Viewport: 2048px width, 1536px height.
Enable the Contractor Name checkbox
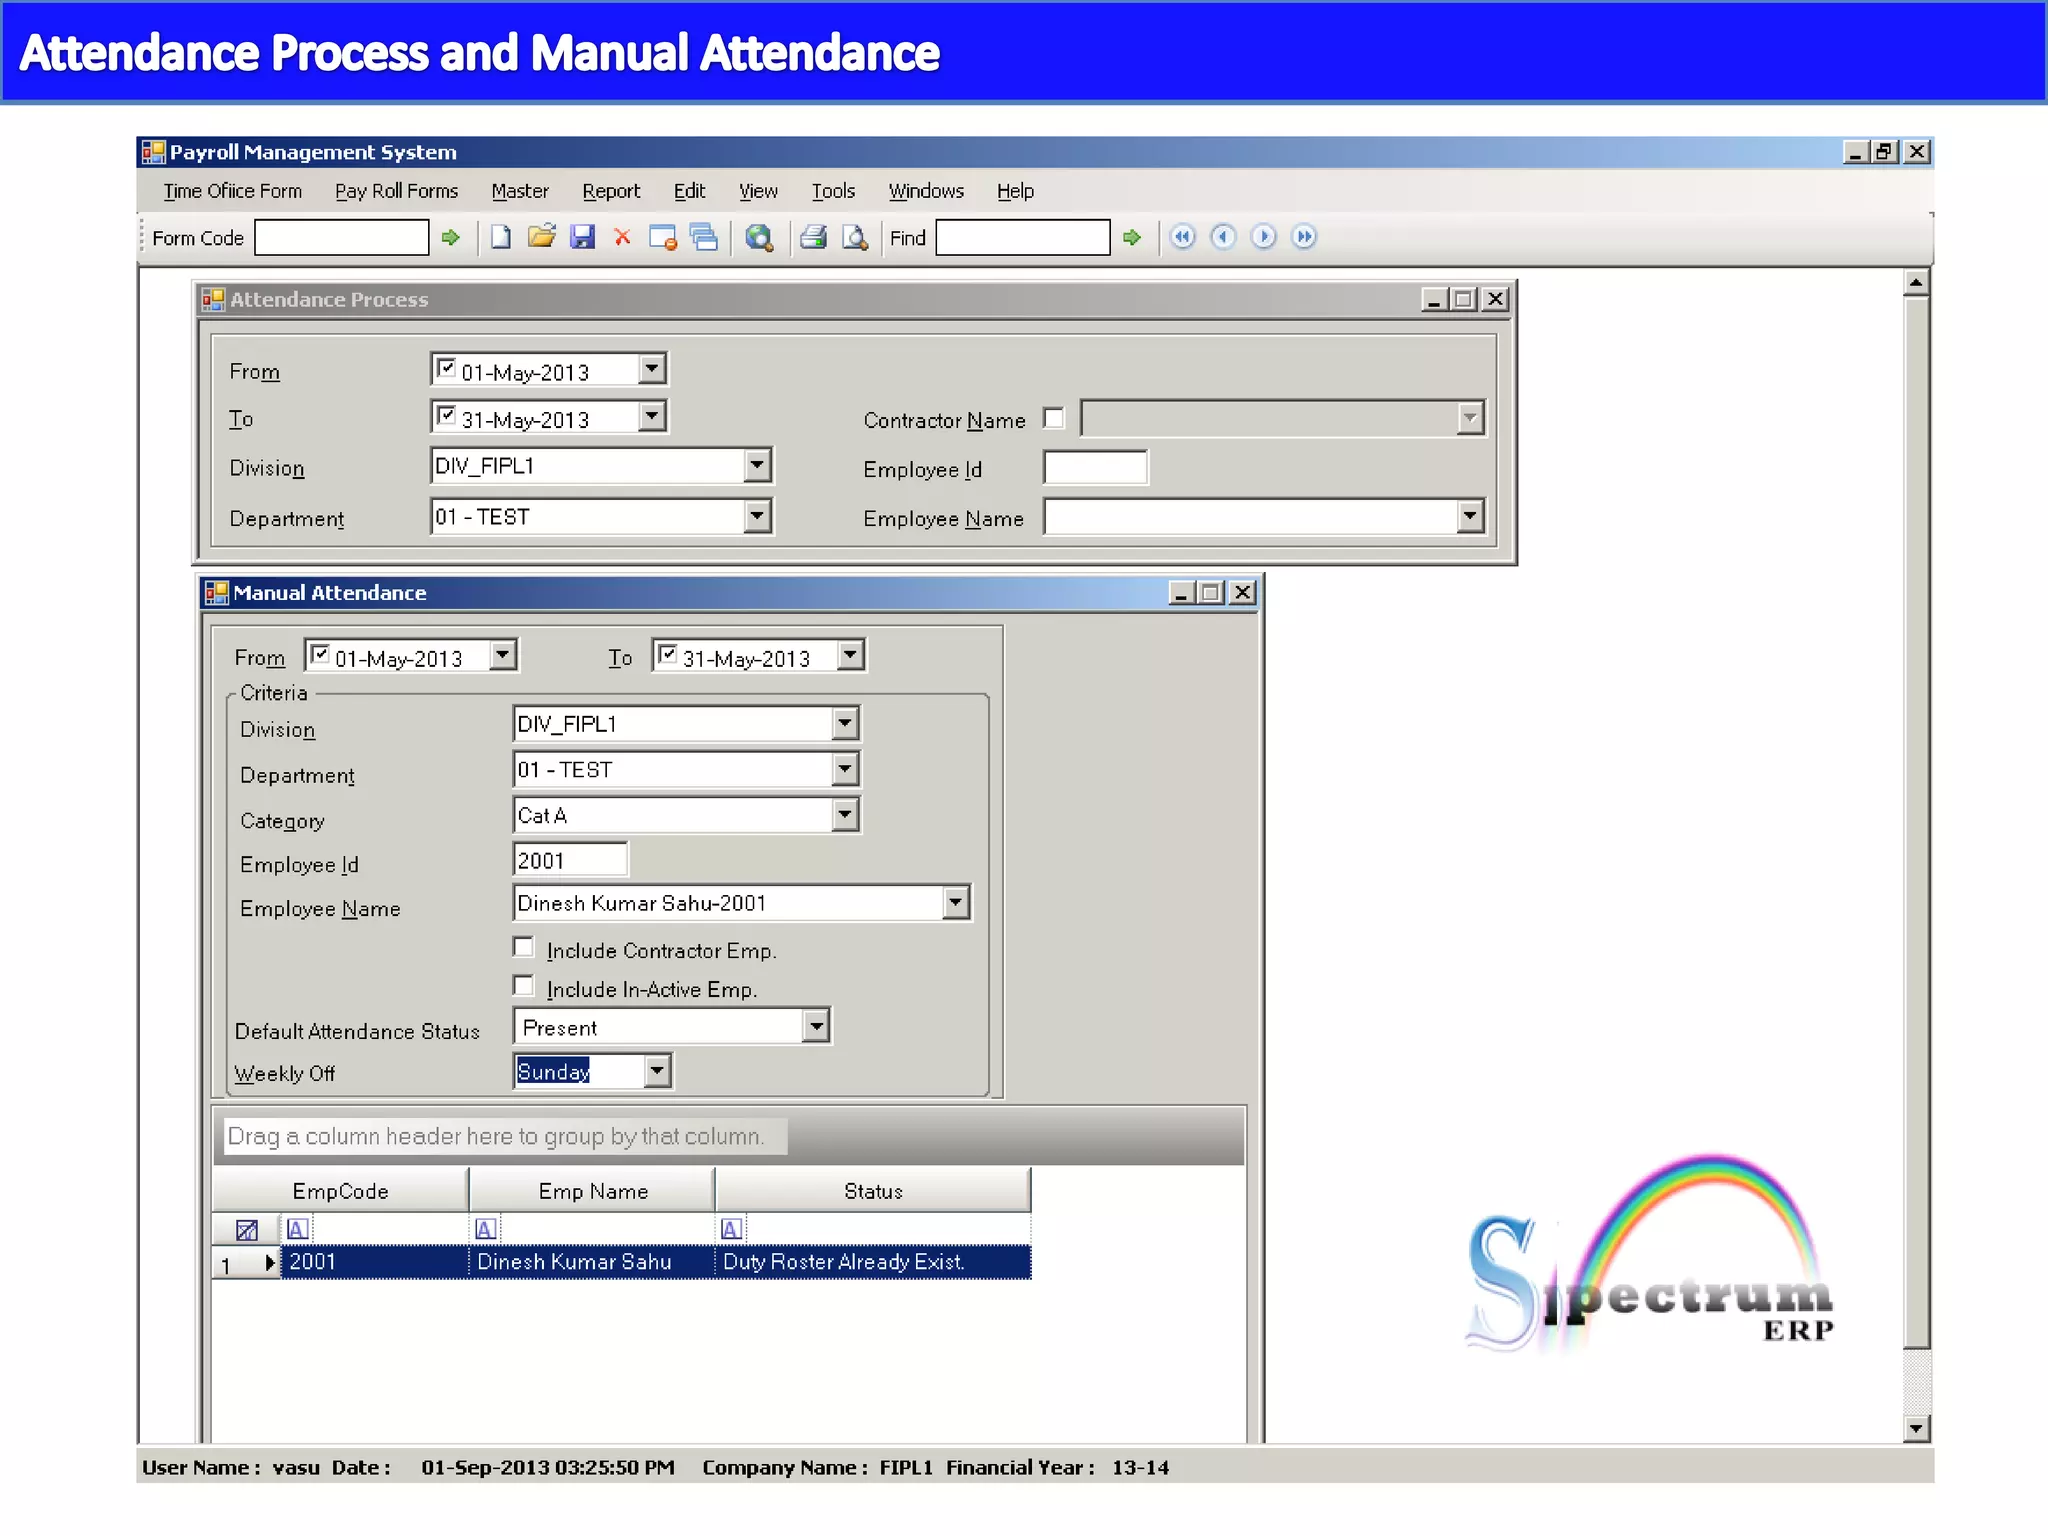[x=1054, y=418]
